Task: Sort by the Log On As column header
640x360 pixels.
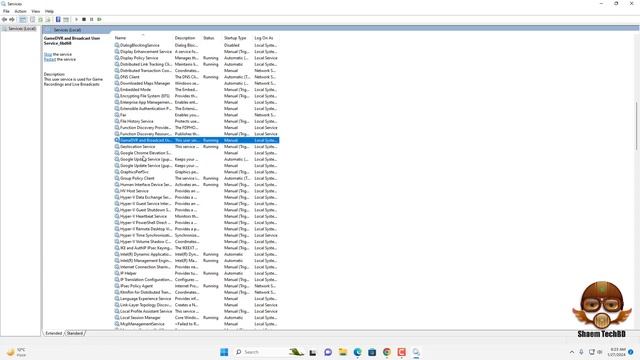Action: click(265, 38)
